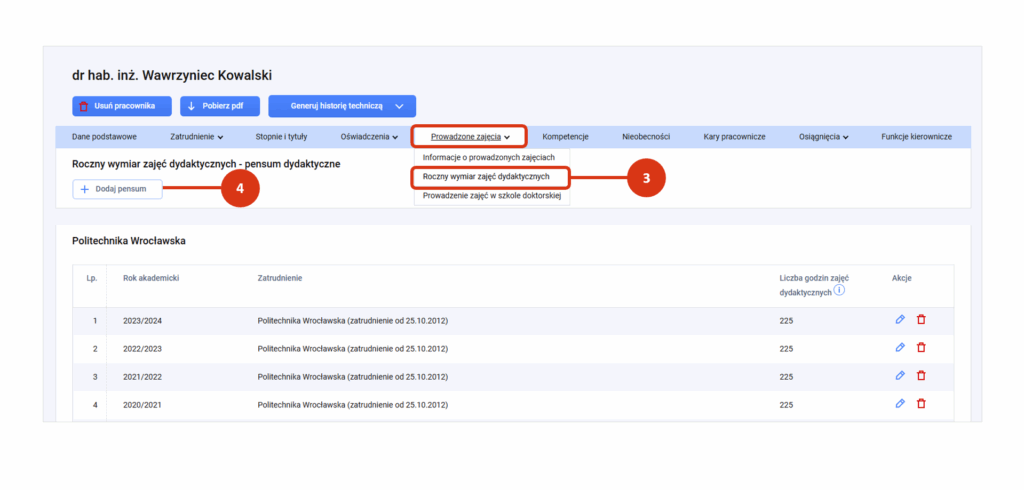Expand the Zatrudnienie menu

(197, 137)
